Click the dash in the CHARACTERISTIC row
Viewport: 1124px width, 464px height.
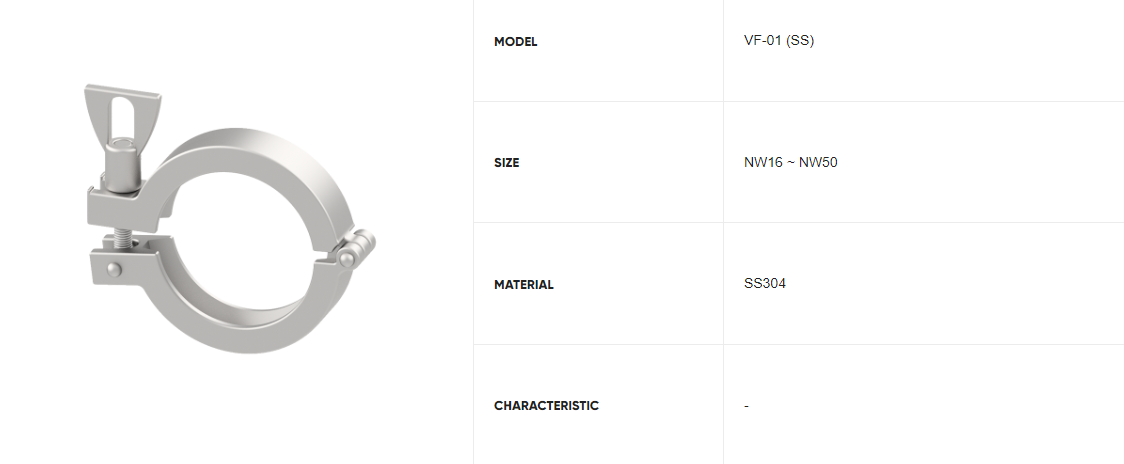click(746, 406)
